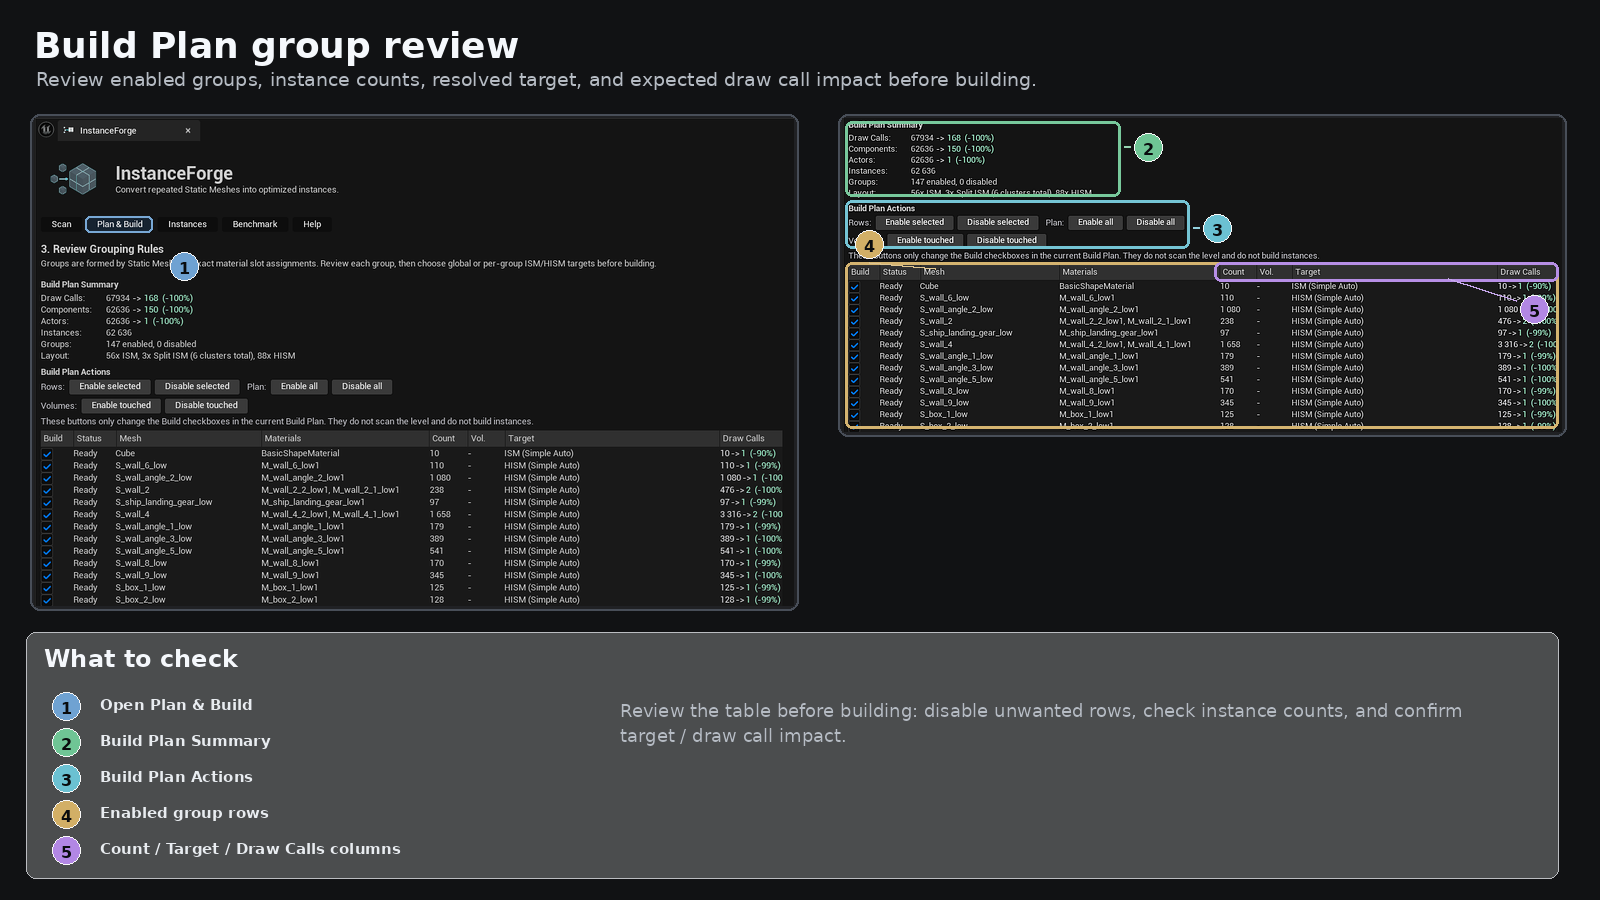1600x900 pixels.
Task: Toggle S_wall_4 row checkbox in zoomed right panel
Action: [x=855, y=345]
